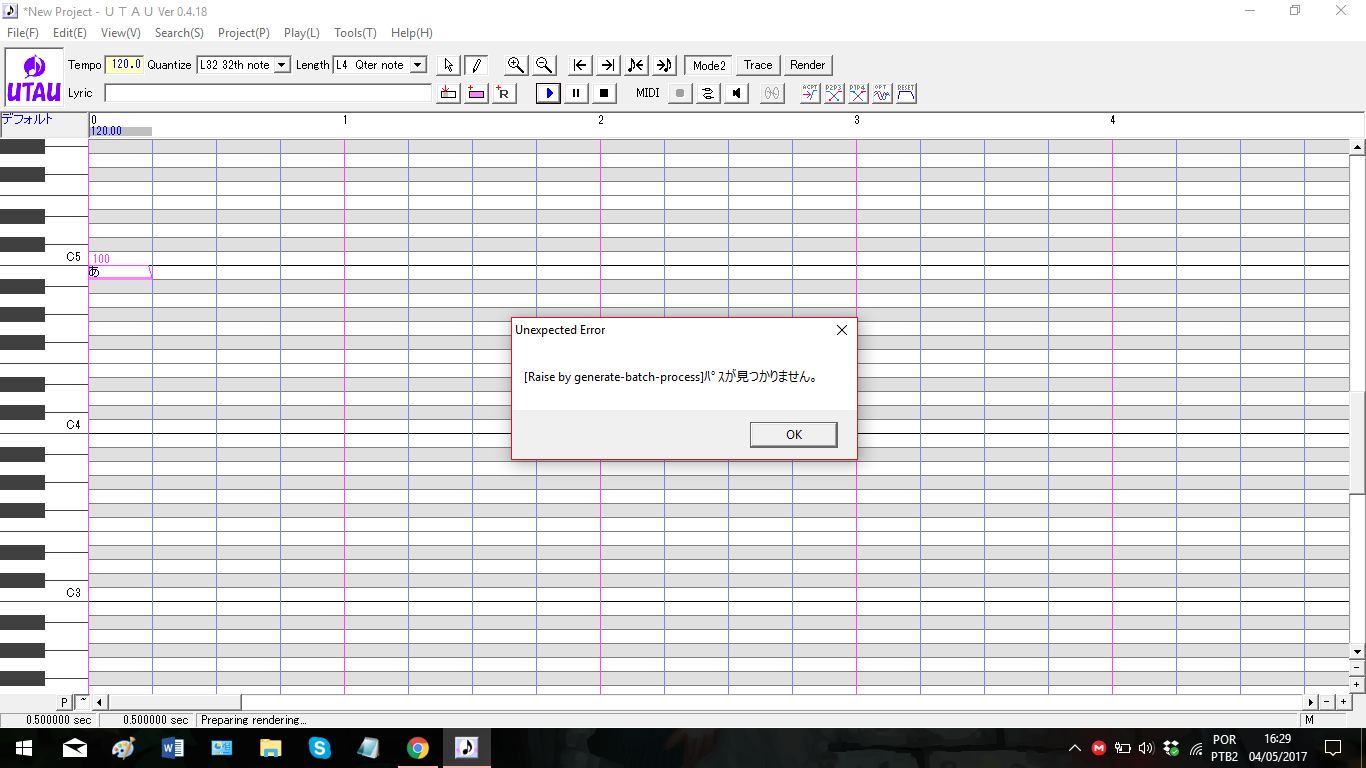Viewport: 1366px width, 768px height.
Task: Click the greyed-out double circle icon
Action: [772, 93]
